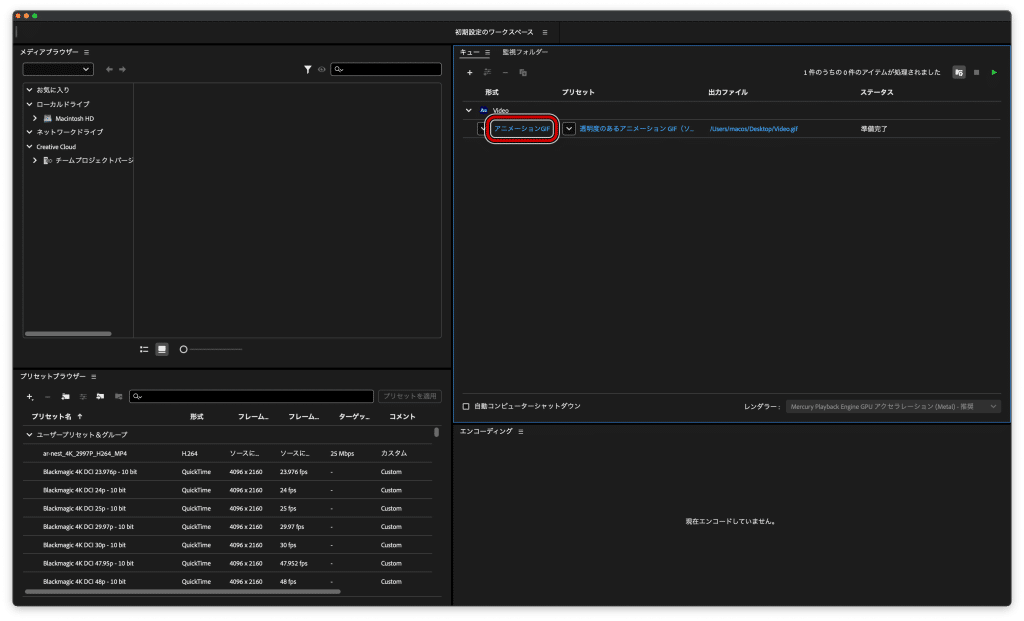Screen dimensions: 1024x621
Task: Start the queue with the green play button
Action: [994, 72]
